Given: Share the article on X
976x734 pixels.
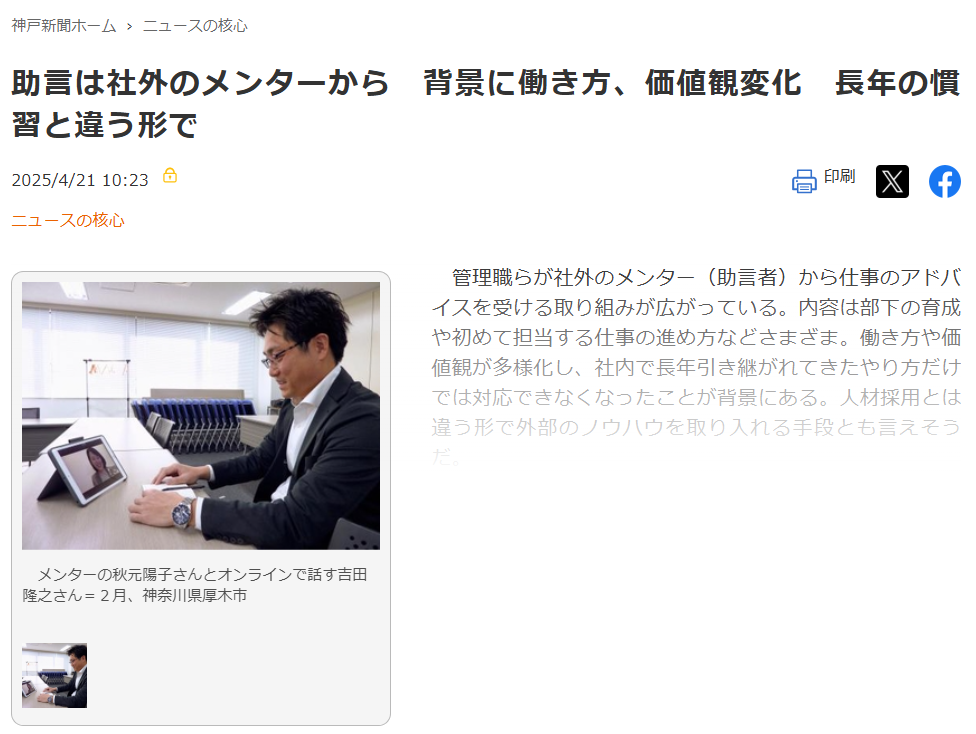Looking at the screenshot, I should [x=892, y=181].
